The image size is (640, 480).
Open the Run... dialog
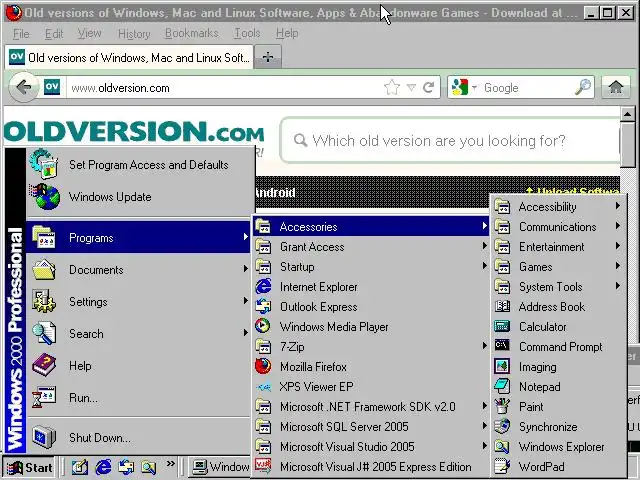pos(138,398)
